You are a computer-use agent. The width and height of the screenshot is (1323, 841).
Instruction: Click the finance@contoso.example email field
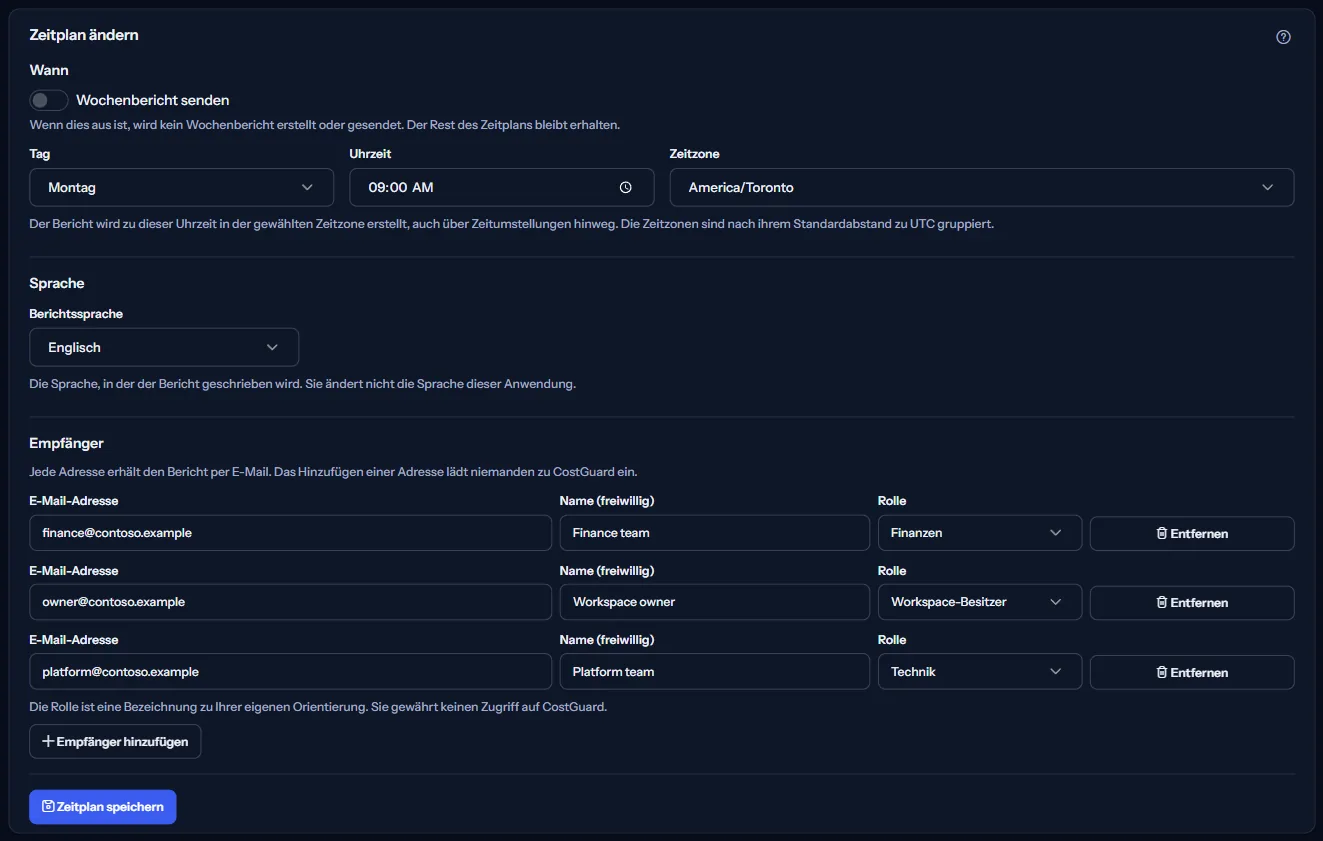pos(291,533)
